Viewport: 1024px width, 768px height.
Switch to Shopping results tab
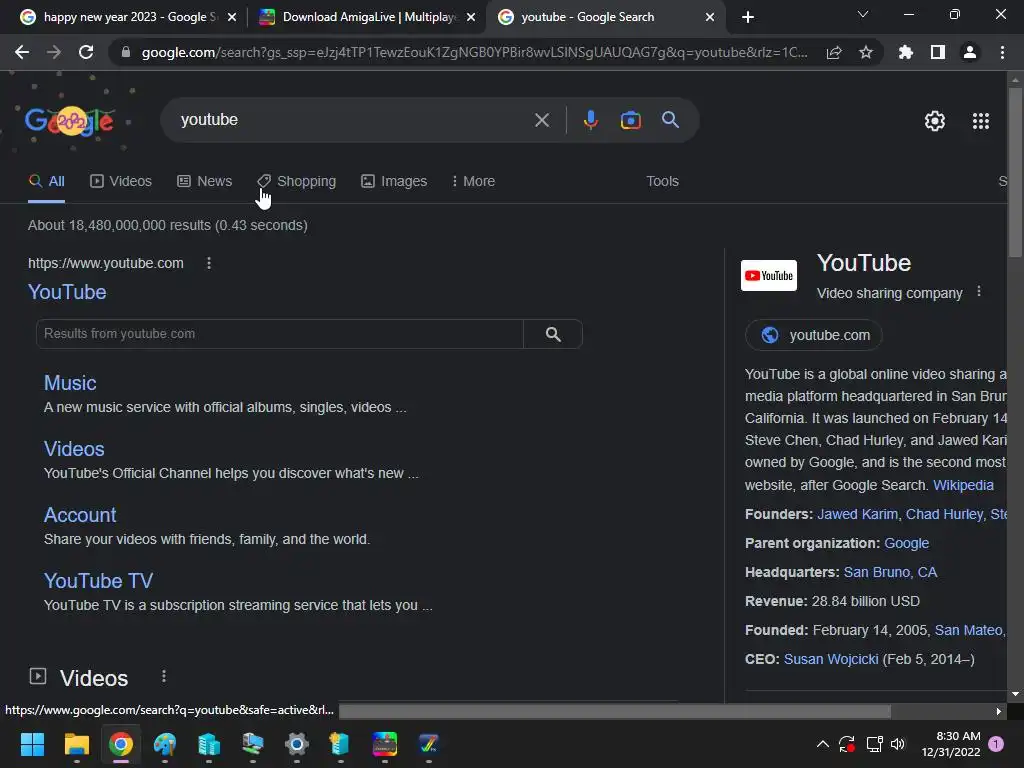[x=296, y=182]
